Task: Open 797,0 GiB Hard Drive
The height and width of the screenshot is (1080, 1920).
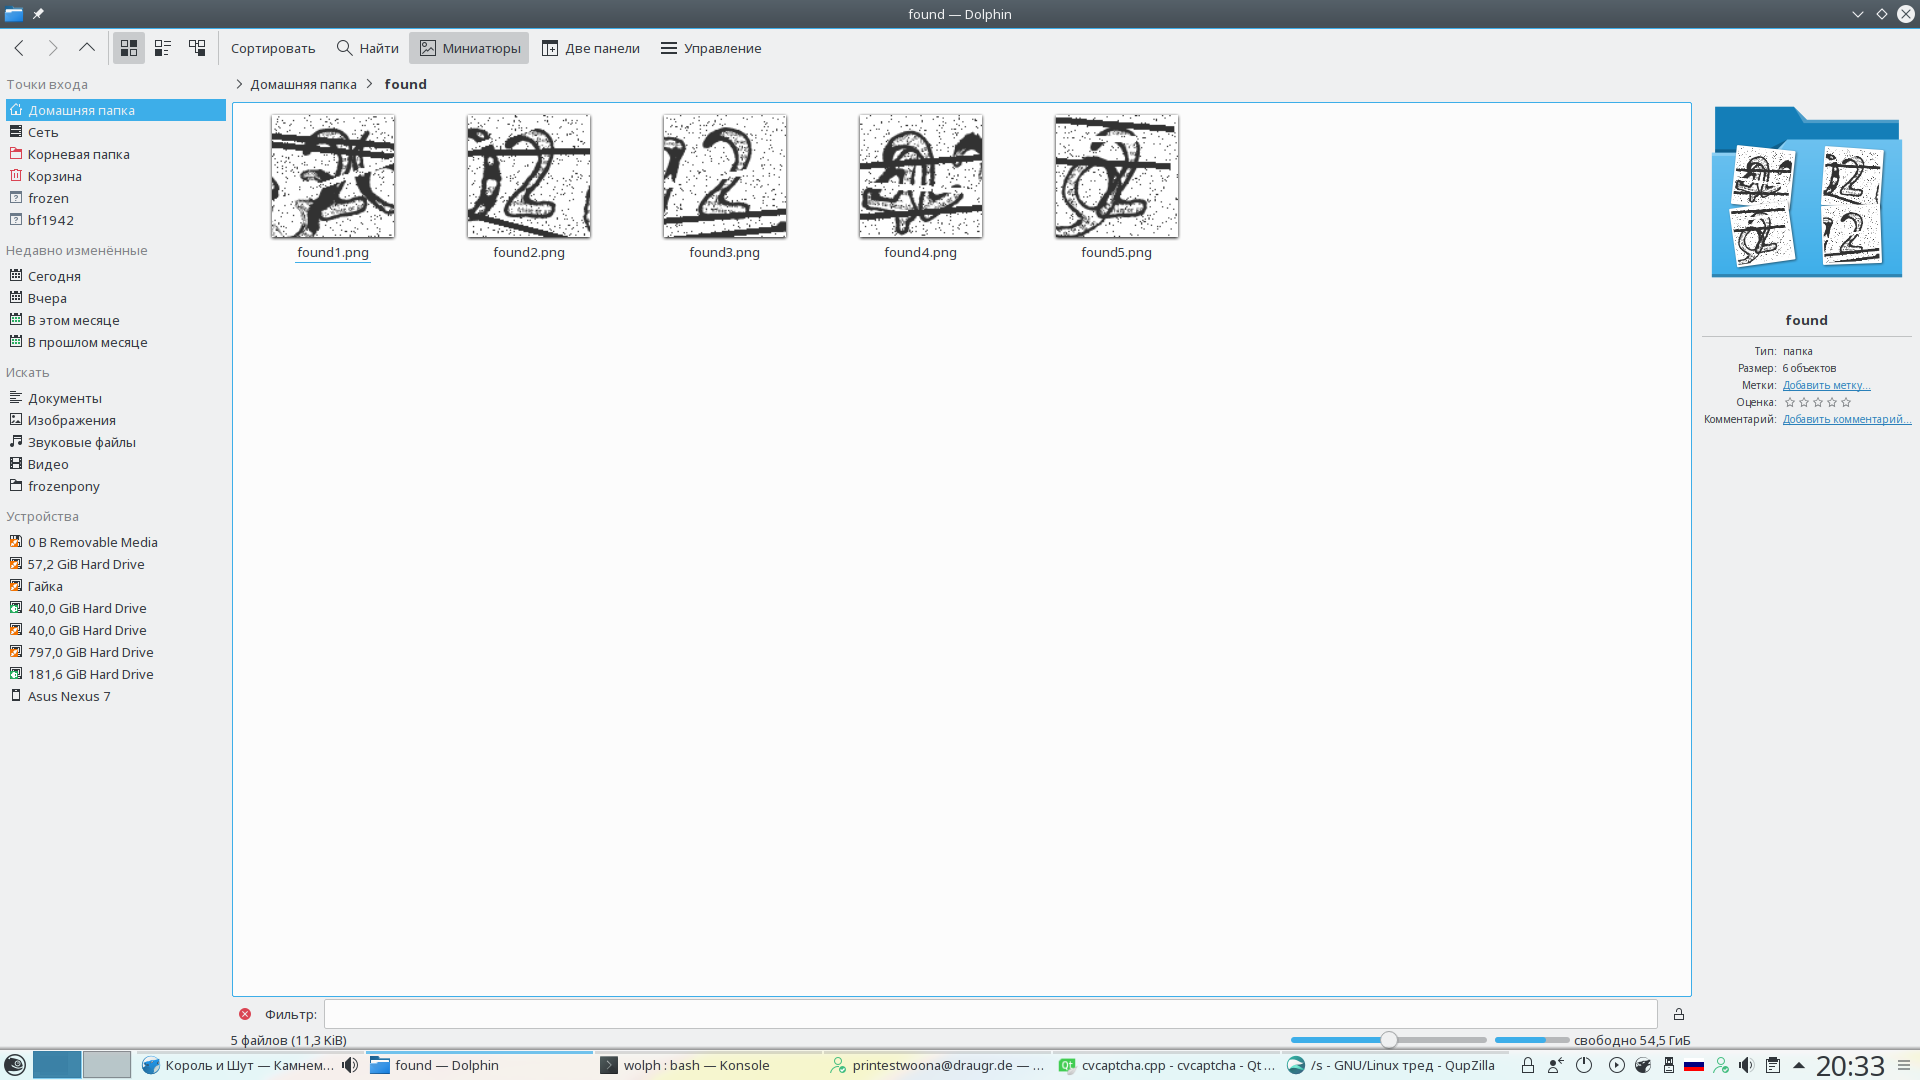Action: pyautogui.click(x=116, y=652)
